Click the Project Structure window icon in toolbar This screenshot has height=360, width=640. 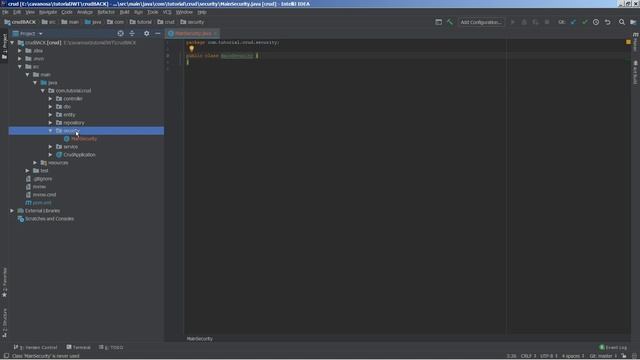click(438, 22)
